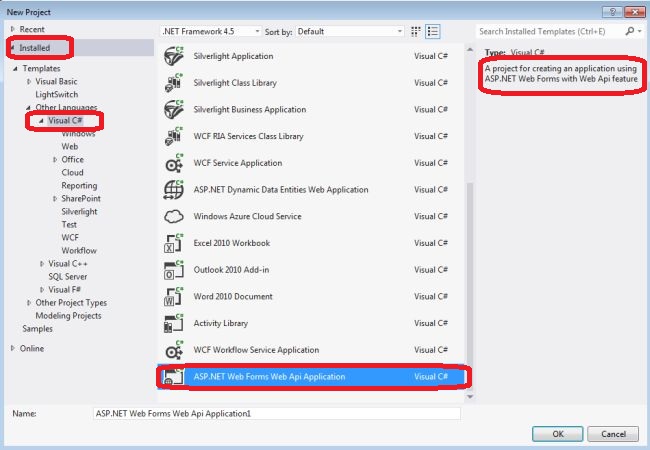Screen dimensions: 650x450
Task: Select the Test category
Action: tap(69, 225)
